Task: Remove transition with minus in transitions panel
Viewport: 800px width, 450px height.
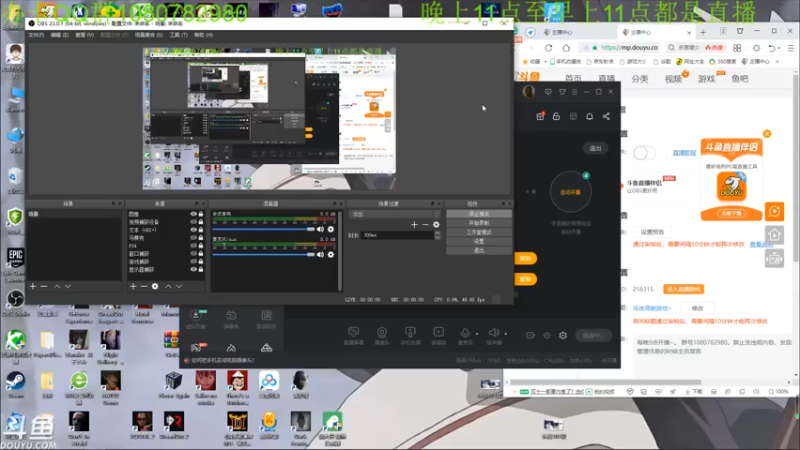Action: (425, 224)
